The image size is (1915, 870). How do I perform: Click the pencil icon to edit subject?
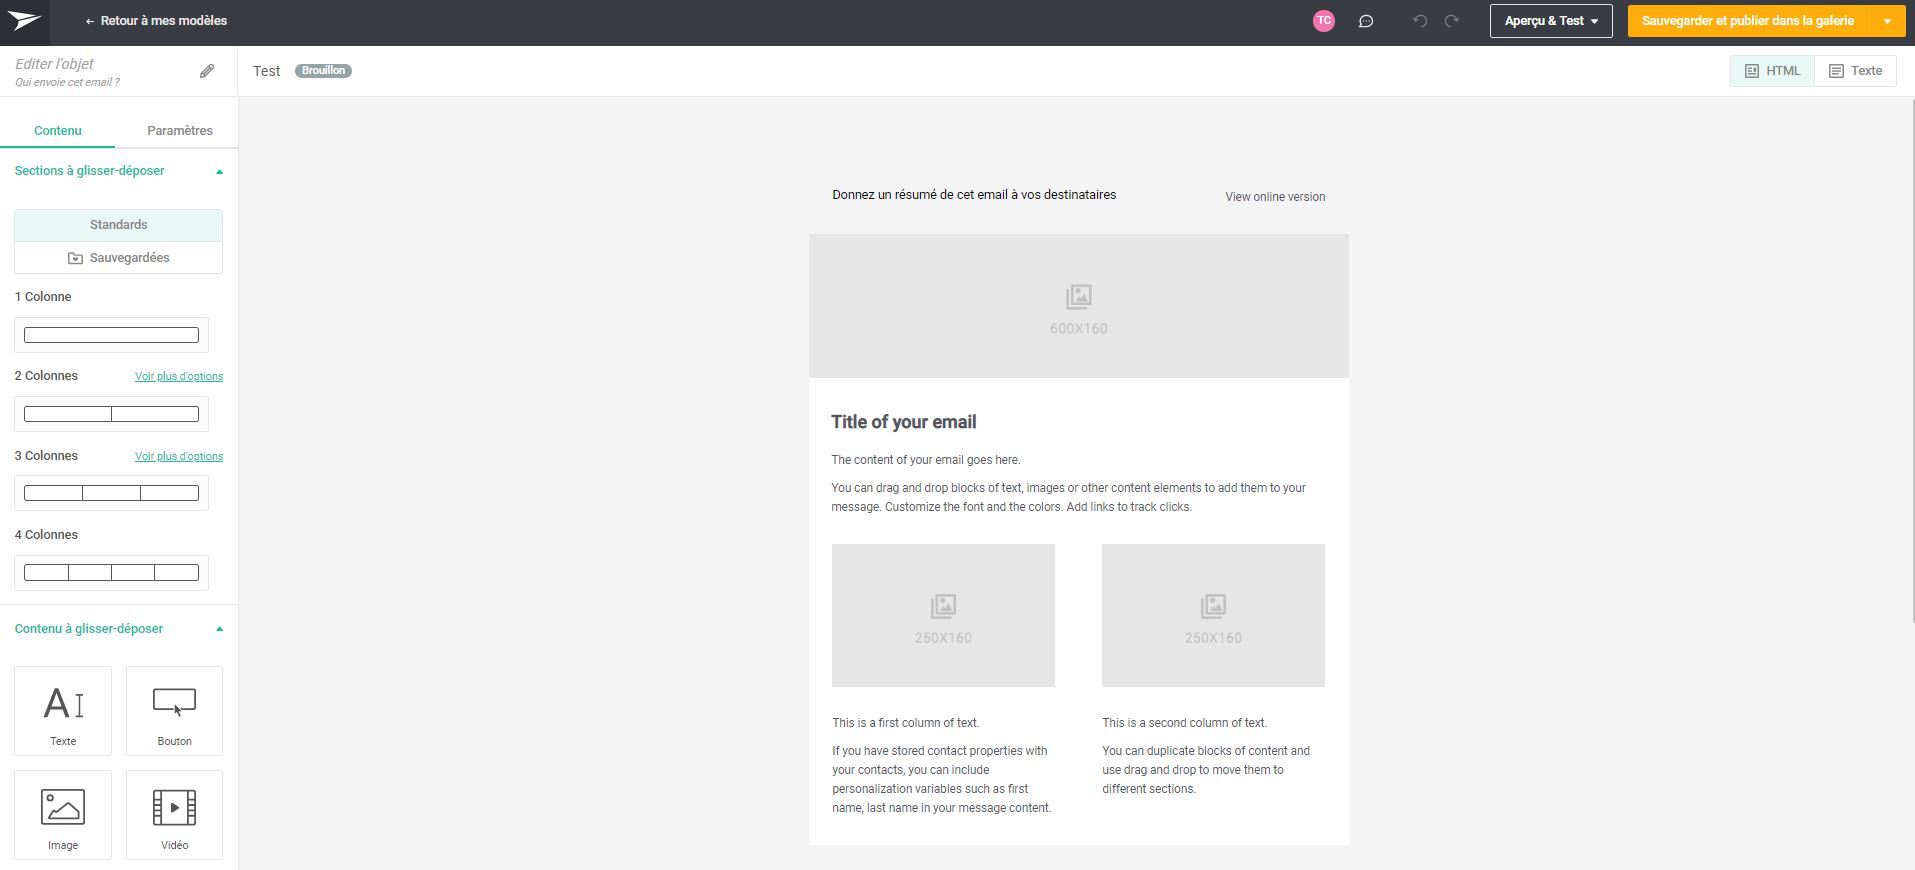207,71
